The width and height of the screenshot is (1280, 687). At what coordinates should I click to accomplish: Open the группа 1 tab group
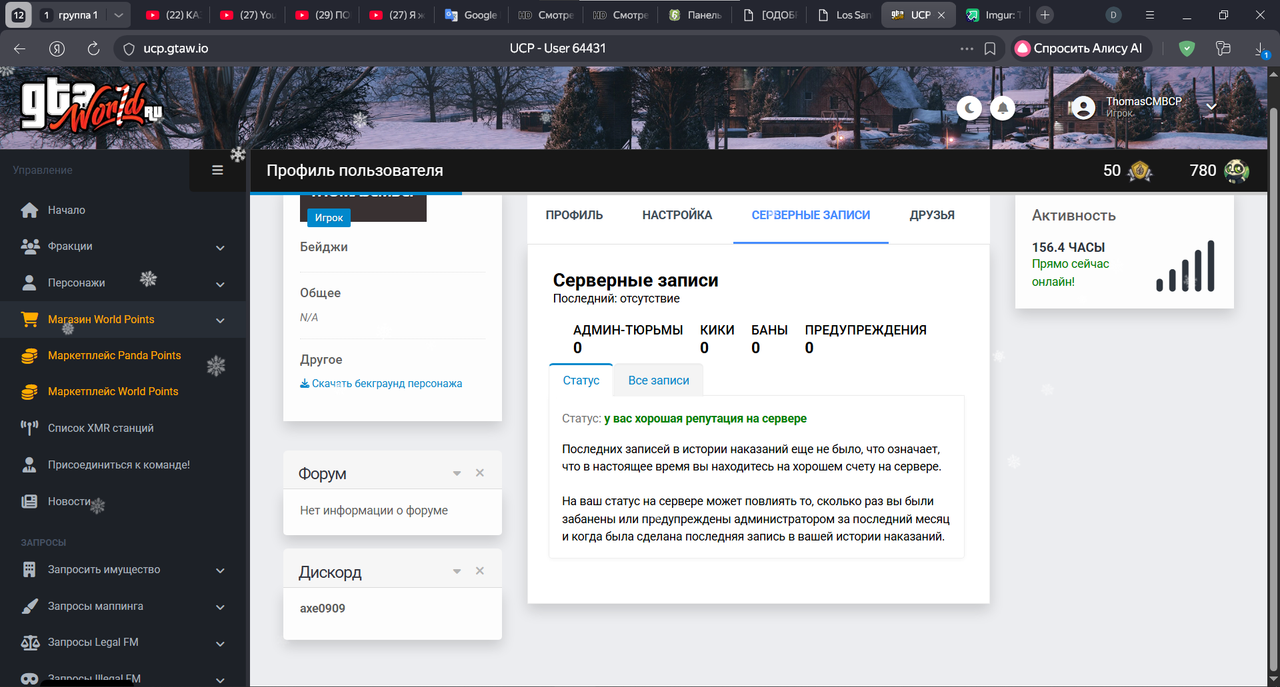coord(84,15)
